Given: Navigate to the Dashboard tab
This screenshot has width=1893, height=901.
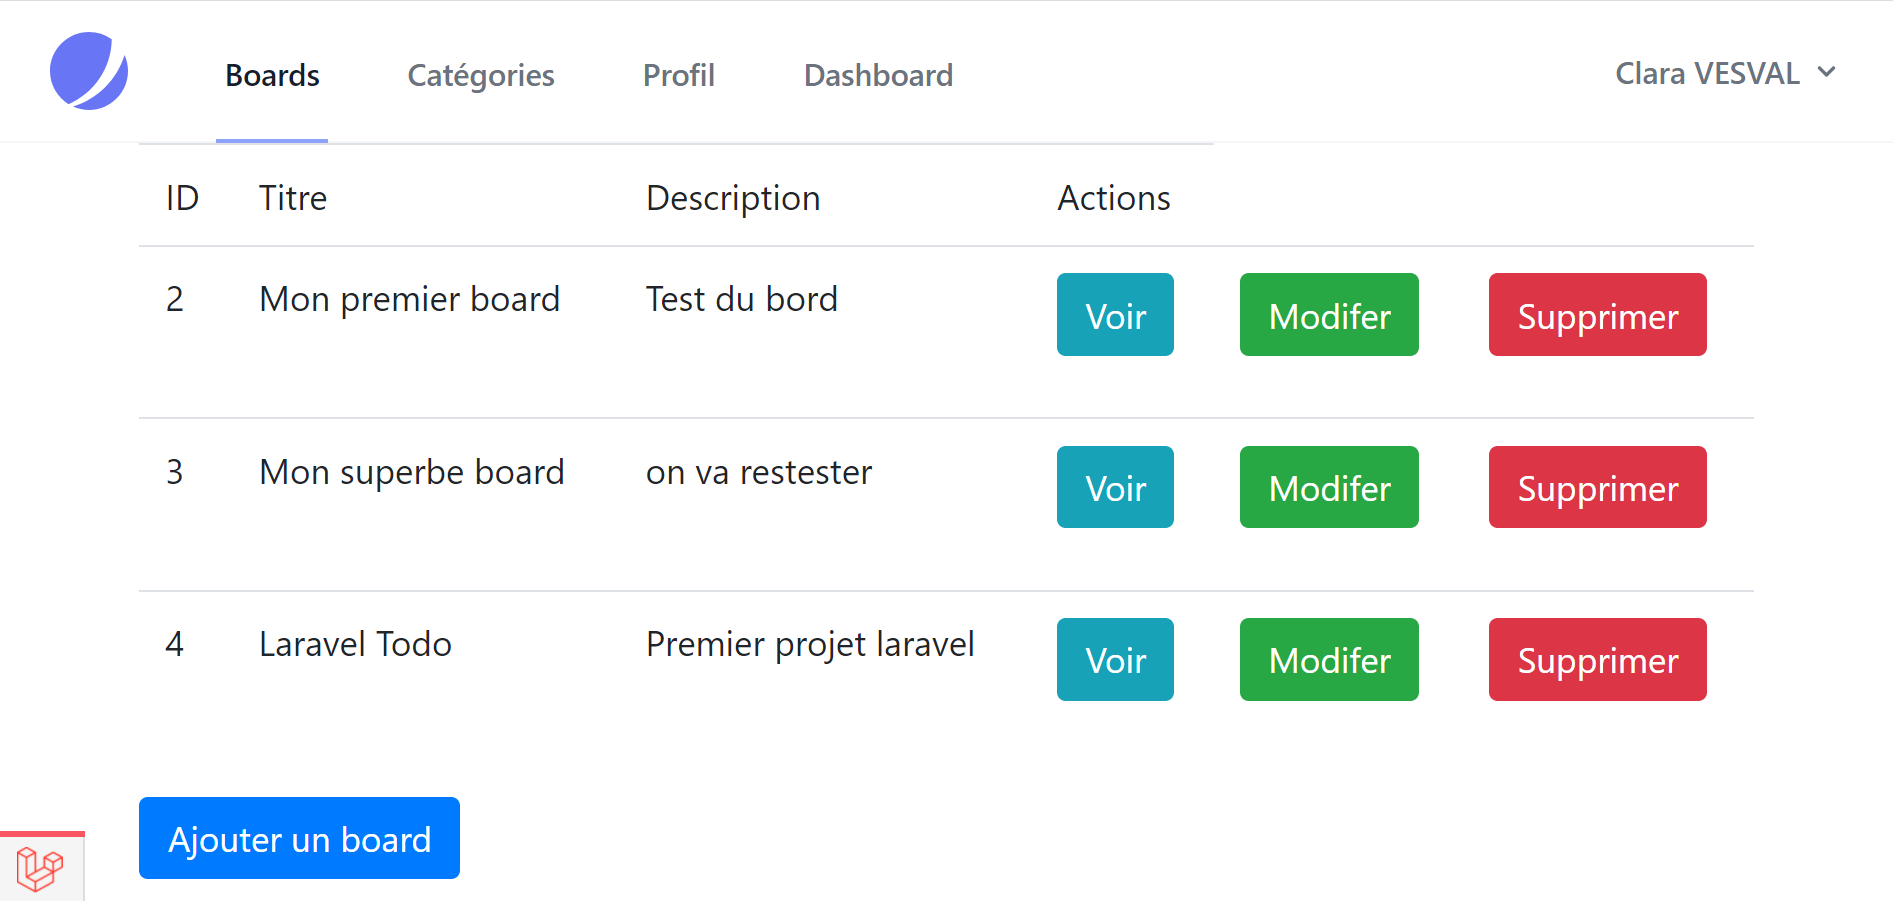Looking at the screenshot, I should (878, 75).
